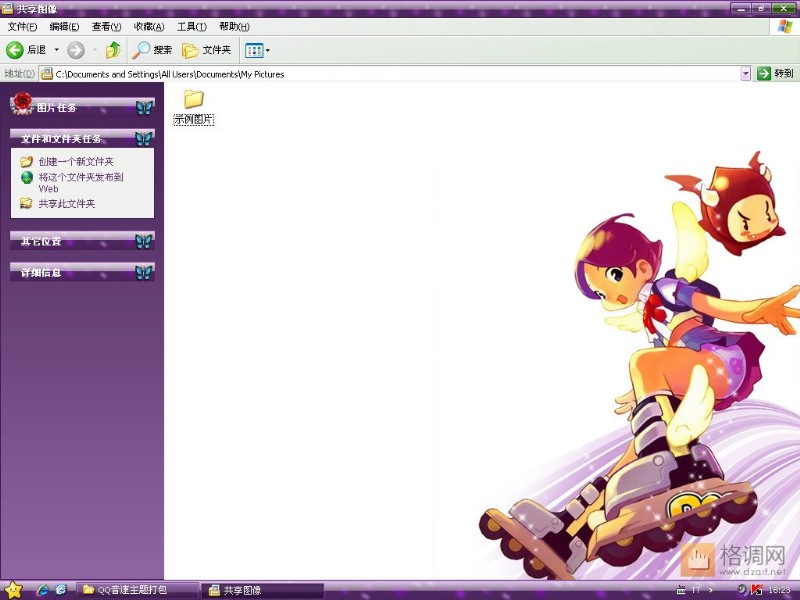Close the 共享图像 window
The height and width of the screenshot is (600, 800).
(783, 8)
